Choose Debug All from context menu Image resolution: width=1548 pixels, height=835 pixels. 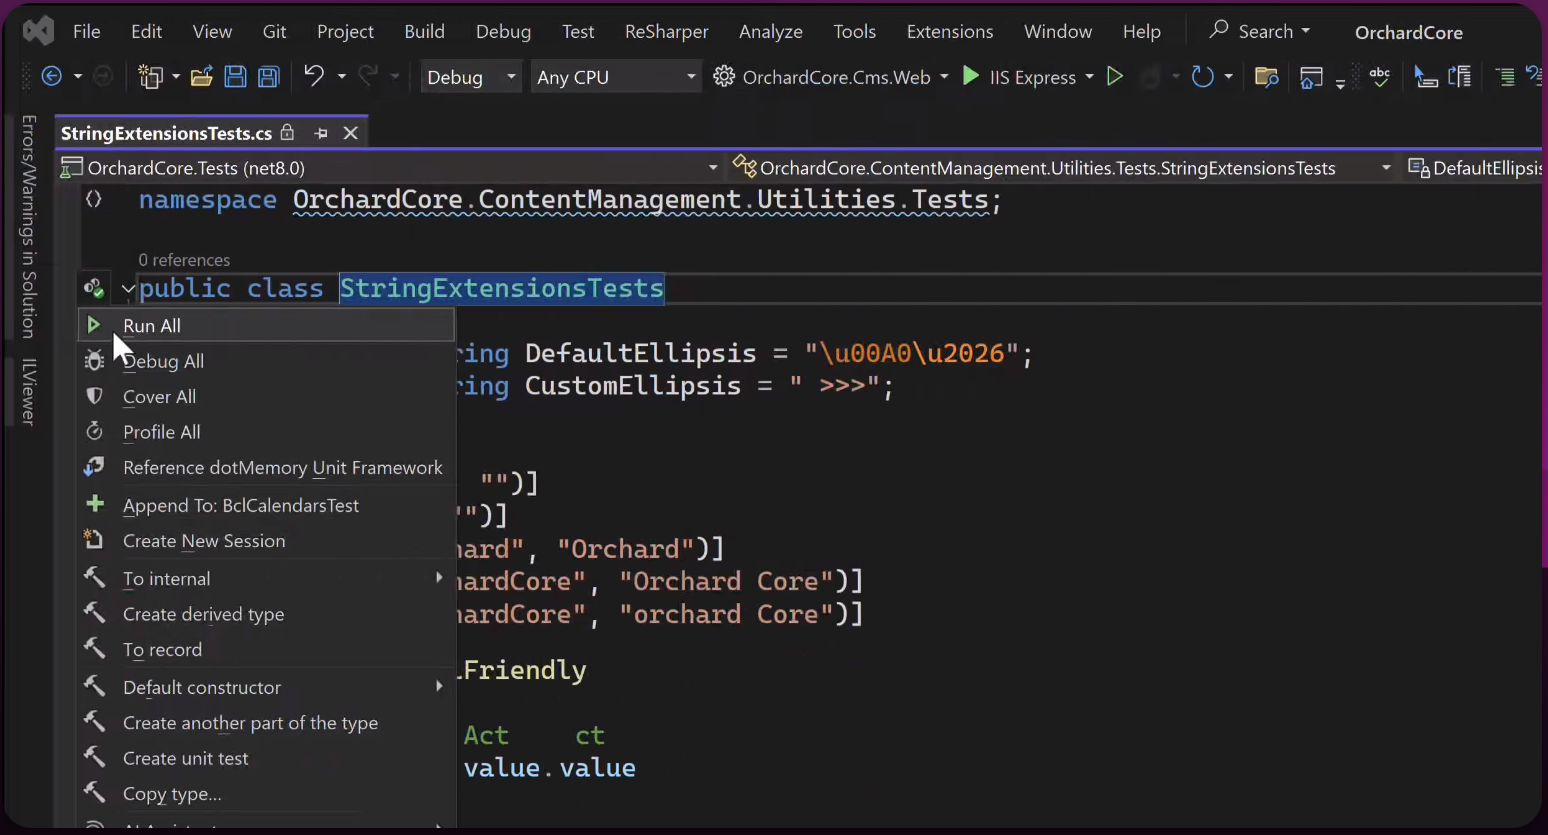pos(266,361)
